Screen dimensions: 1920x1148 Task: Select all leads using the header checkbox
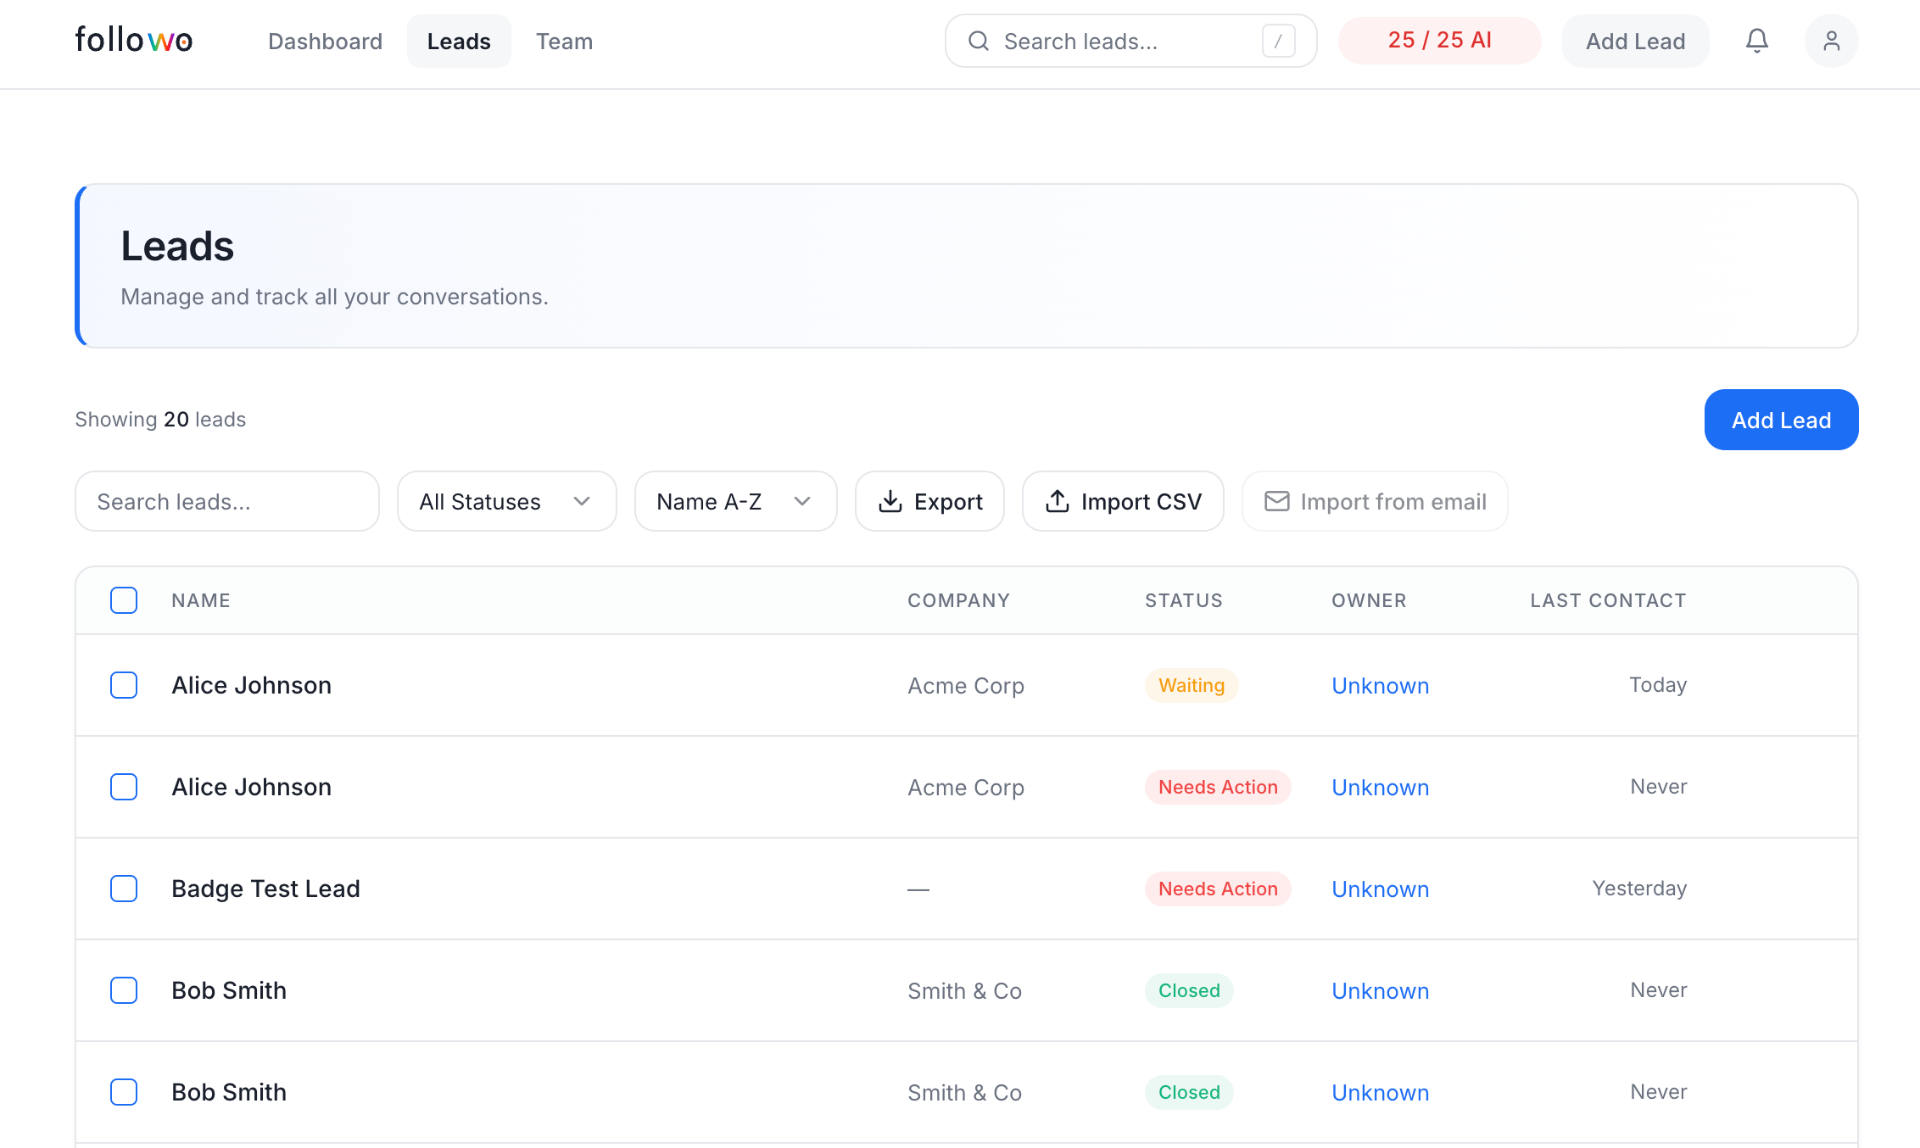(124, 600)
